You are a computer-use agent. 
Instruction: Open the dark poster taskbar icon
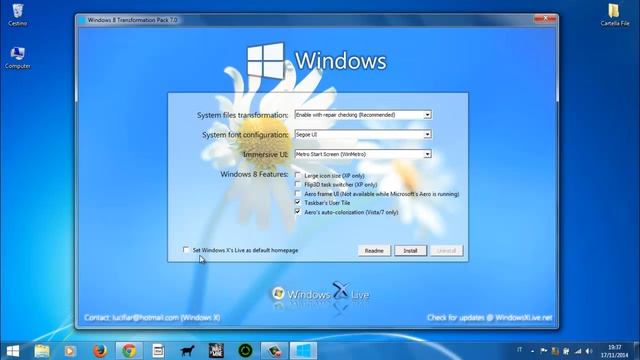click(216, 351)
